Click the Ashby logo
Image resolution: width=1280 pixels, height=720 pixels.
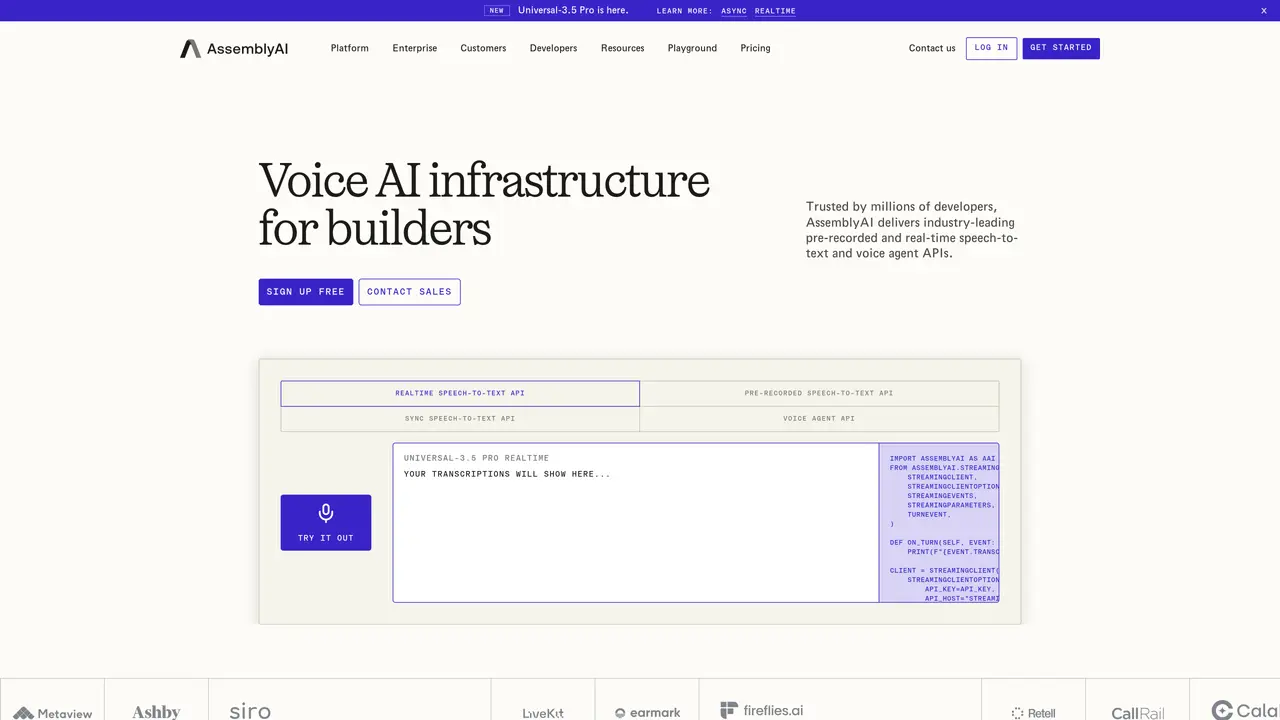click(x=156, y=712)
